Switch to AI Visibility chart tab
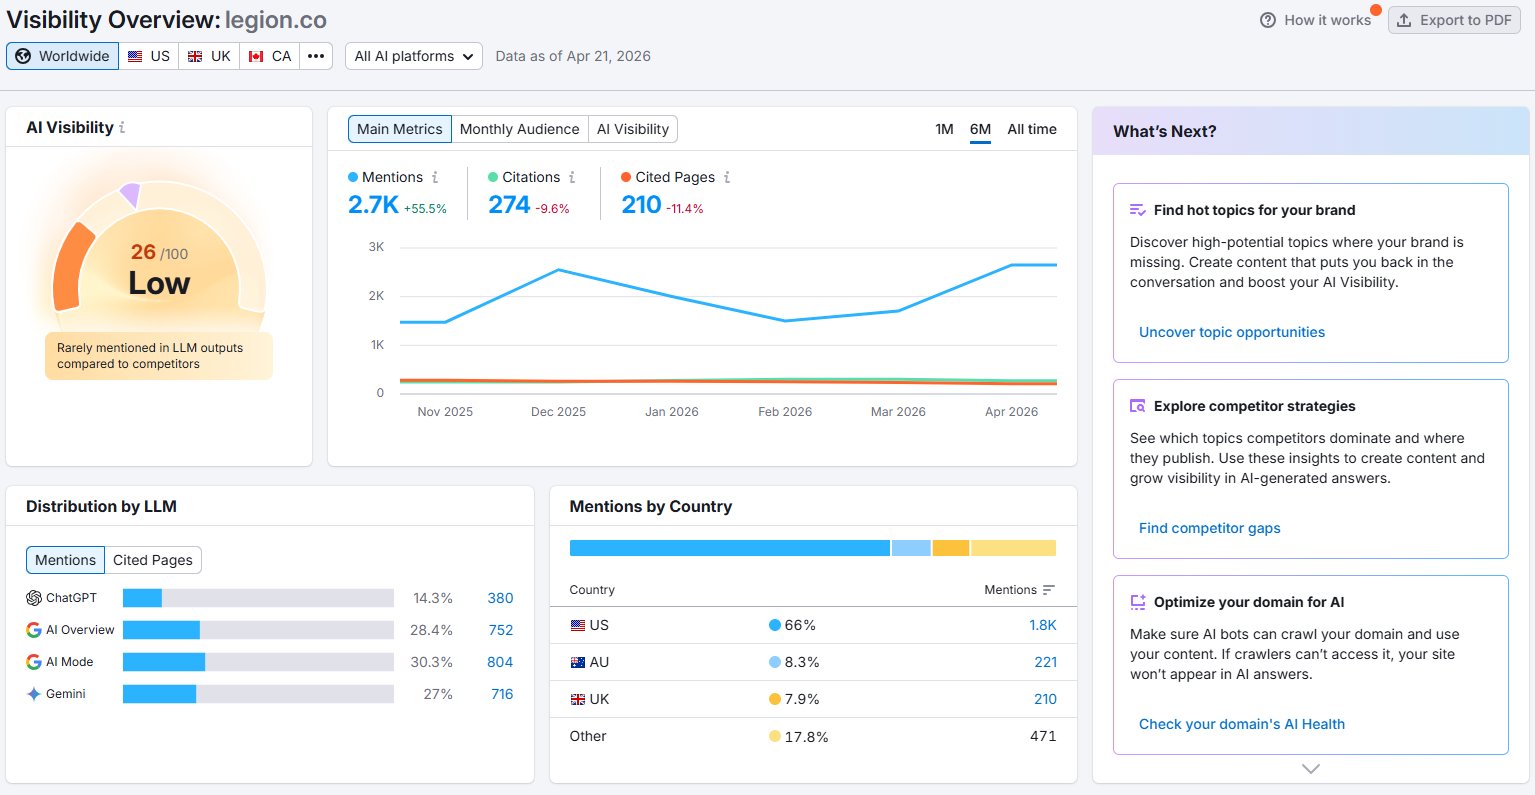Screen dimensions: 1535x795 click(x=633, y=129)
